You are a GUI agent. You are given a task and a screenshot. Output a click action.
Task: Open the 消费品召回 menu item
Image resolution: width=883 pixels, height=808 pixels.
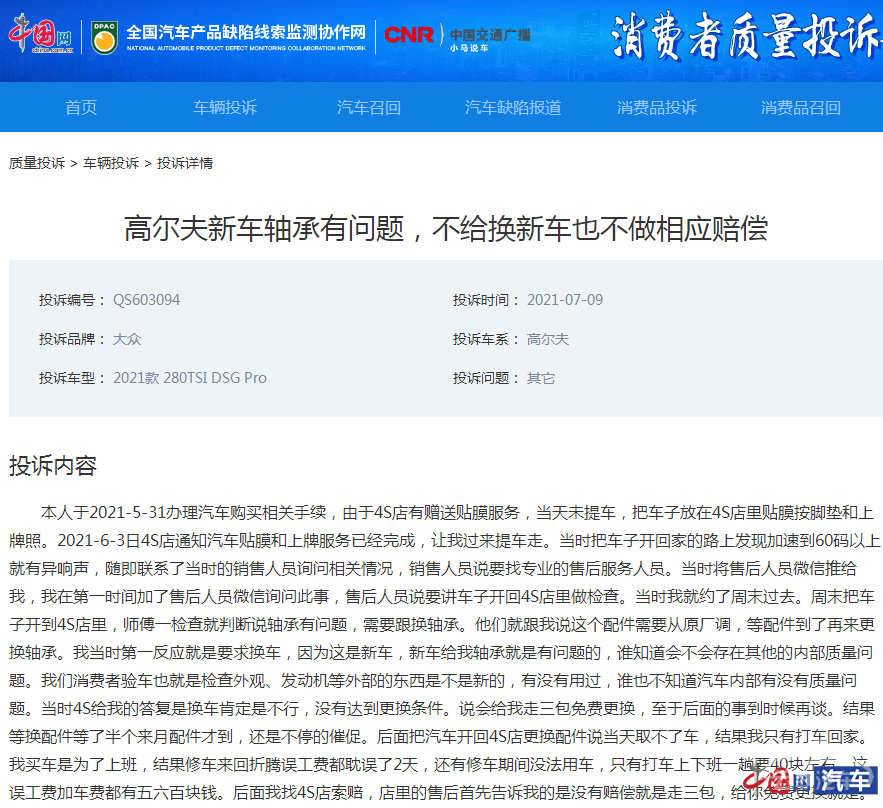click(x=801, y=108)
